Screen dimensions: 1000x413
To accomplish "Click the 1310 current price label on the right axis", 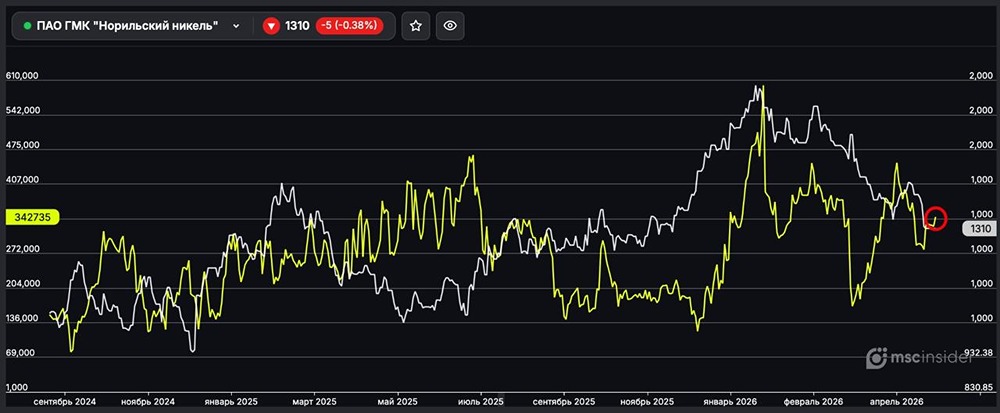I will [978, 229].
